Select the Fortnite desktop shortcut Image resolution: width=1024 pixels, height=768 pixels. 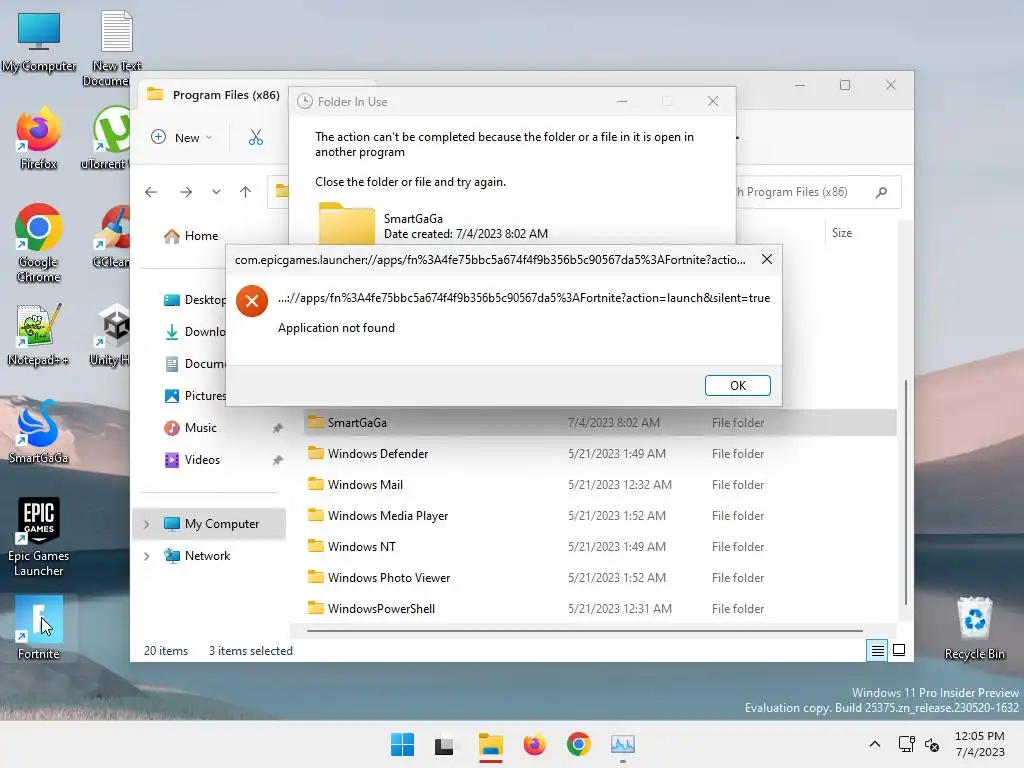(x=39, y=628)
